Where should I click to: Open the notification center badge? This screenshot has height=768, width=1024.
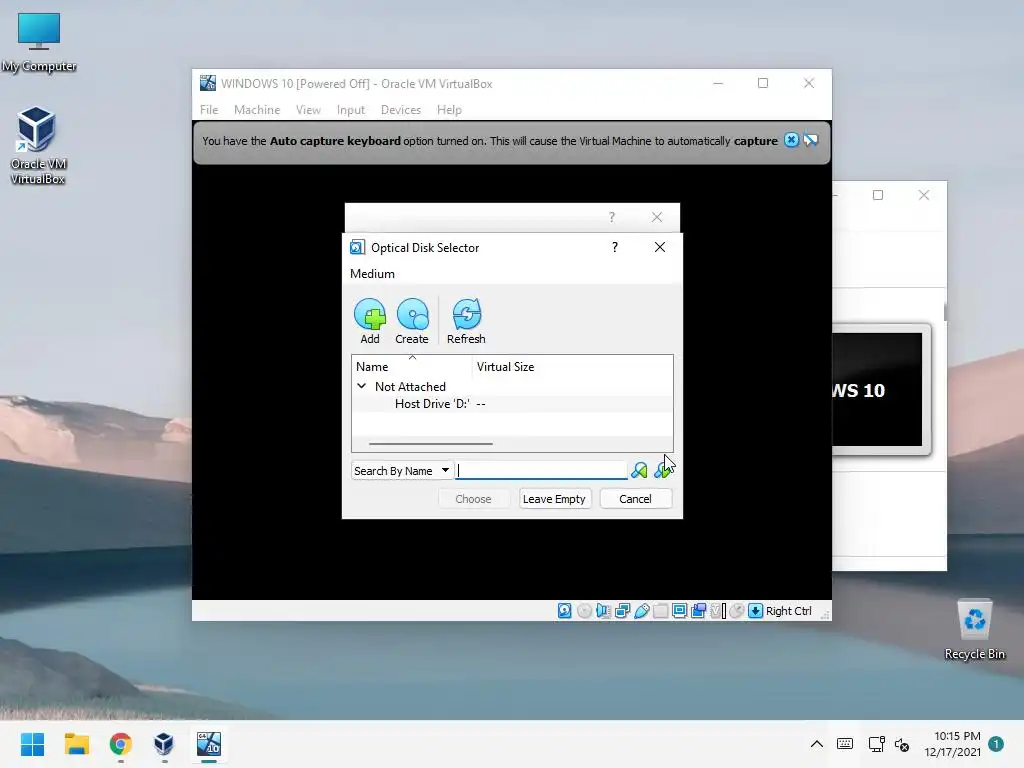click(x=996, y=744)
